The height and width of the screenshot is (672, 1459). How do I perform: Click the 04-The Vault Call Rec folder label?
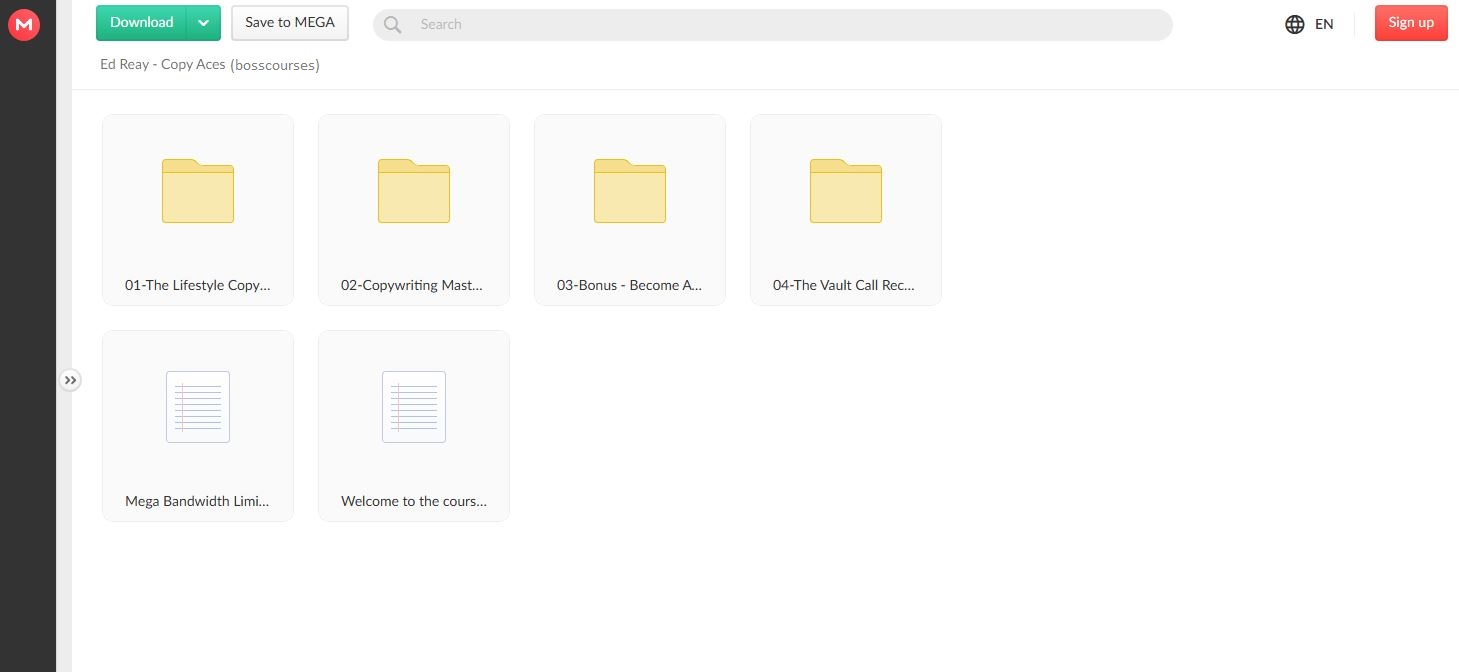846,285
